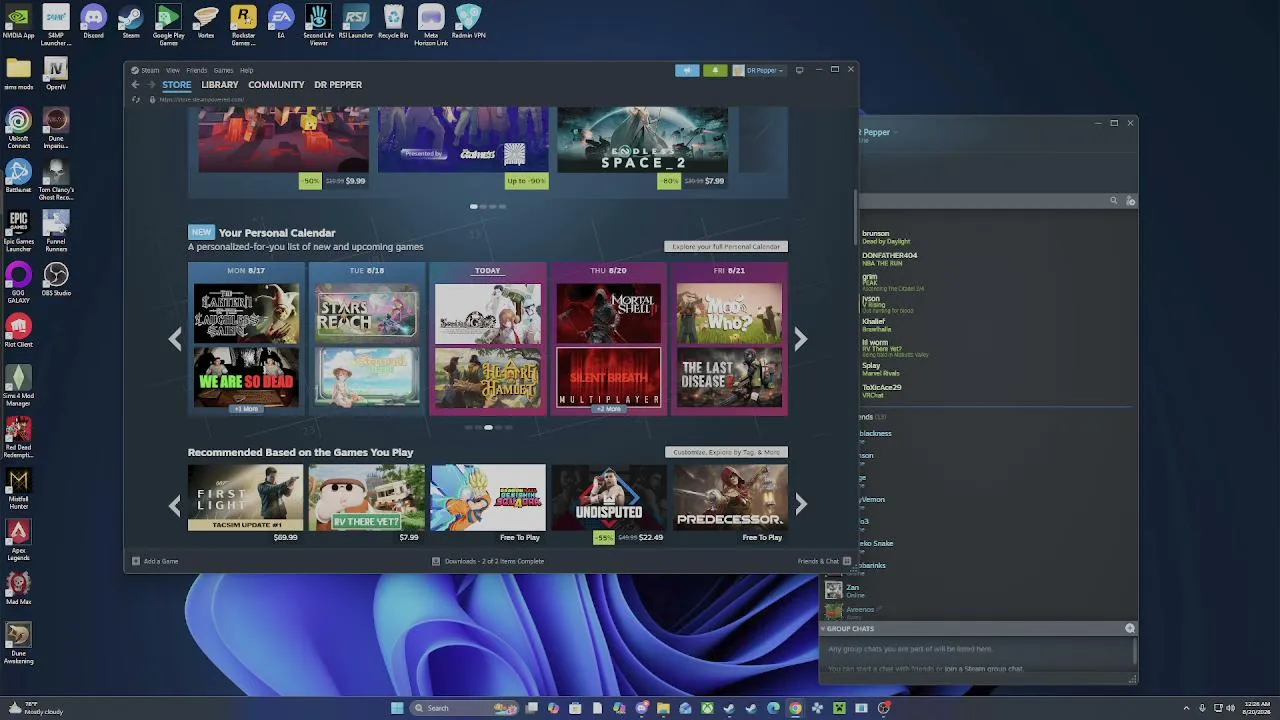This screenshot has height=720, width=1280.
Task: Open the Friends menu in Steam
Action: pos(197,70)
